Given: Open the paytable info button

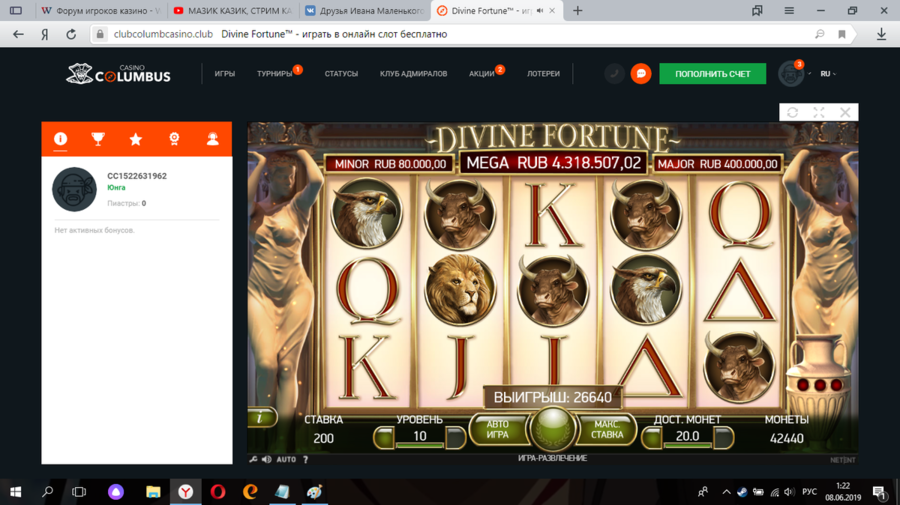Looking at the screenshot, I should tap(260, 418).
